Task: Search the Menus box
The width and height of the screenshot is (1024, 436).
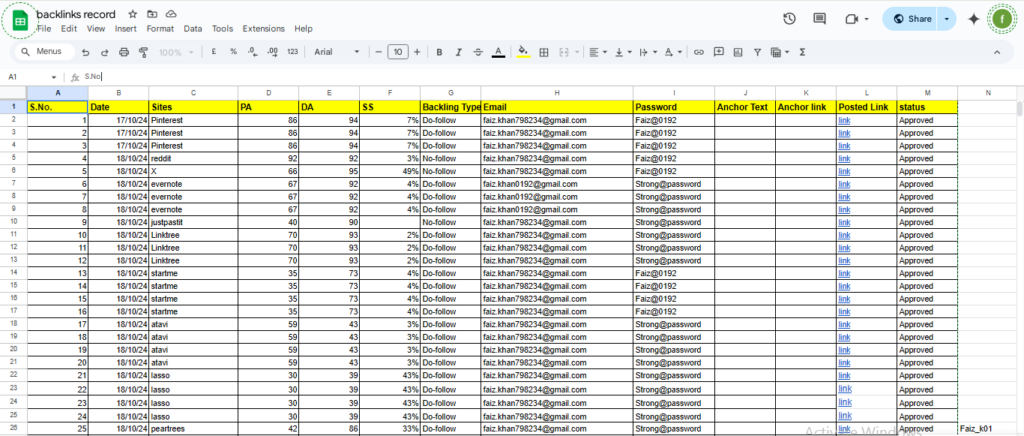Action: click(46, 52)
